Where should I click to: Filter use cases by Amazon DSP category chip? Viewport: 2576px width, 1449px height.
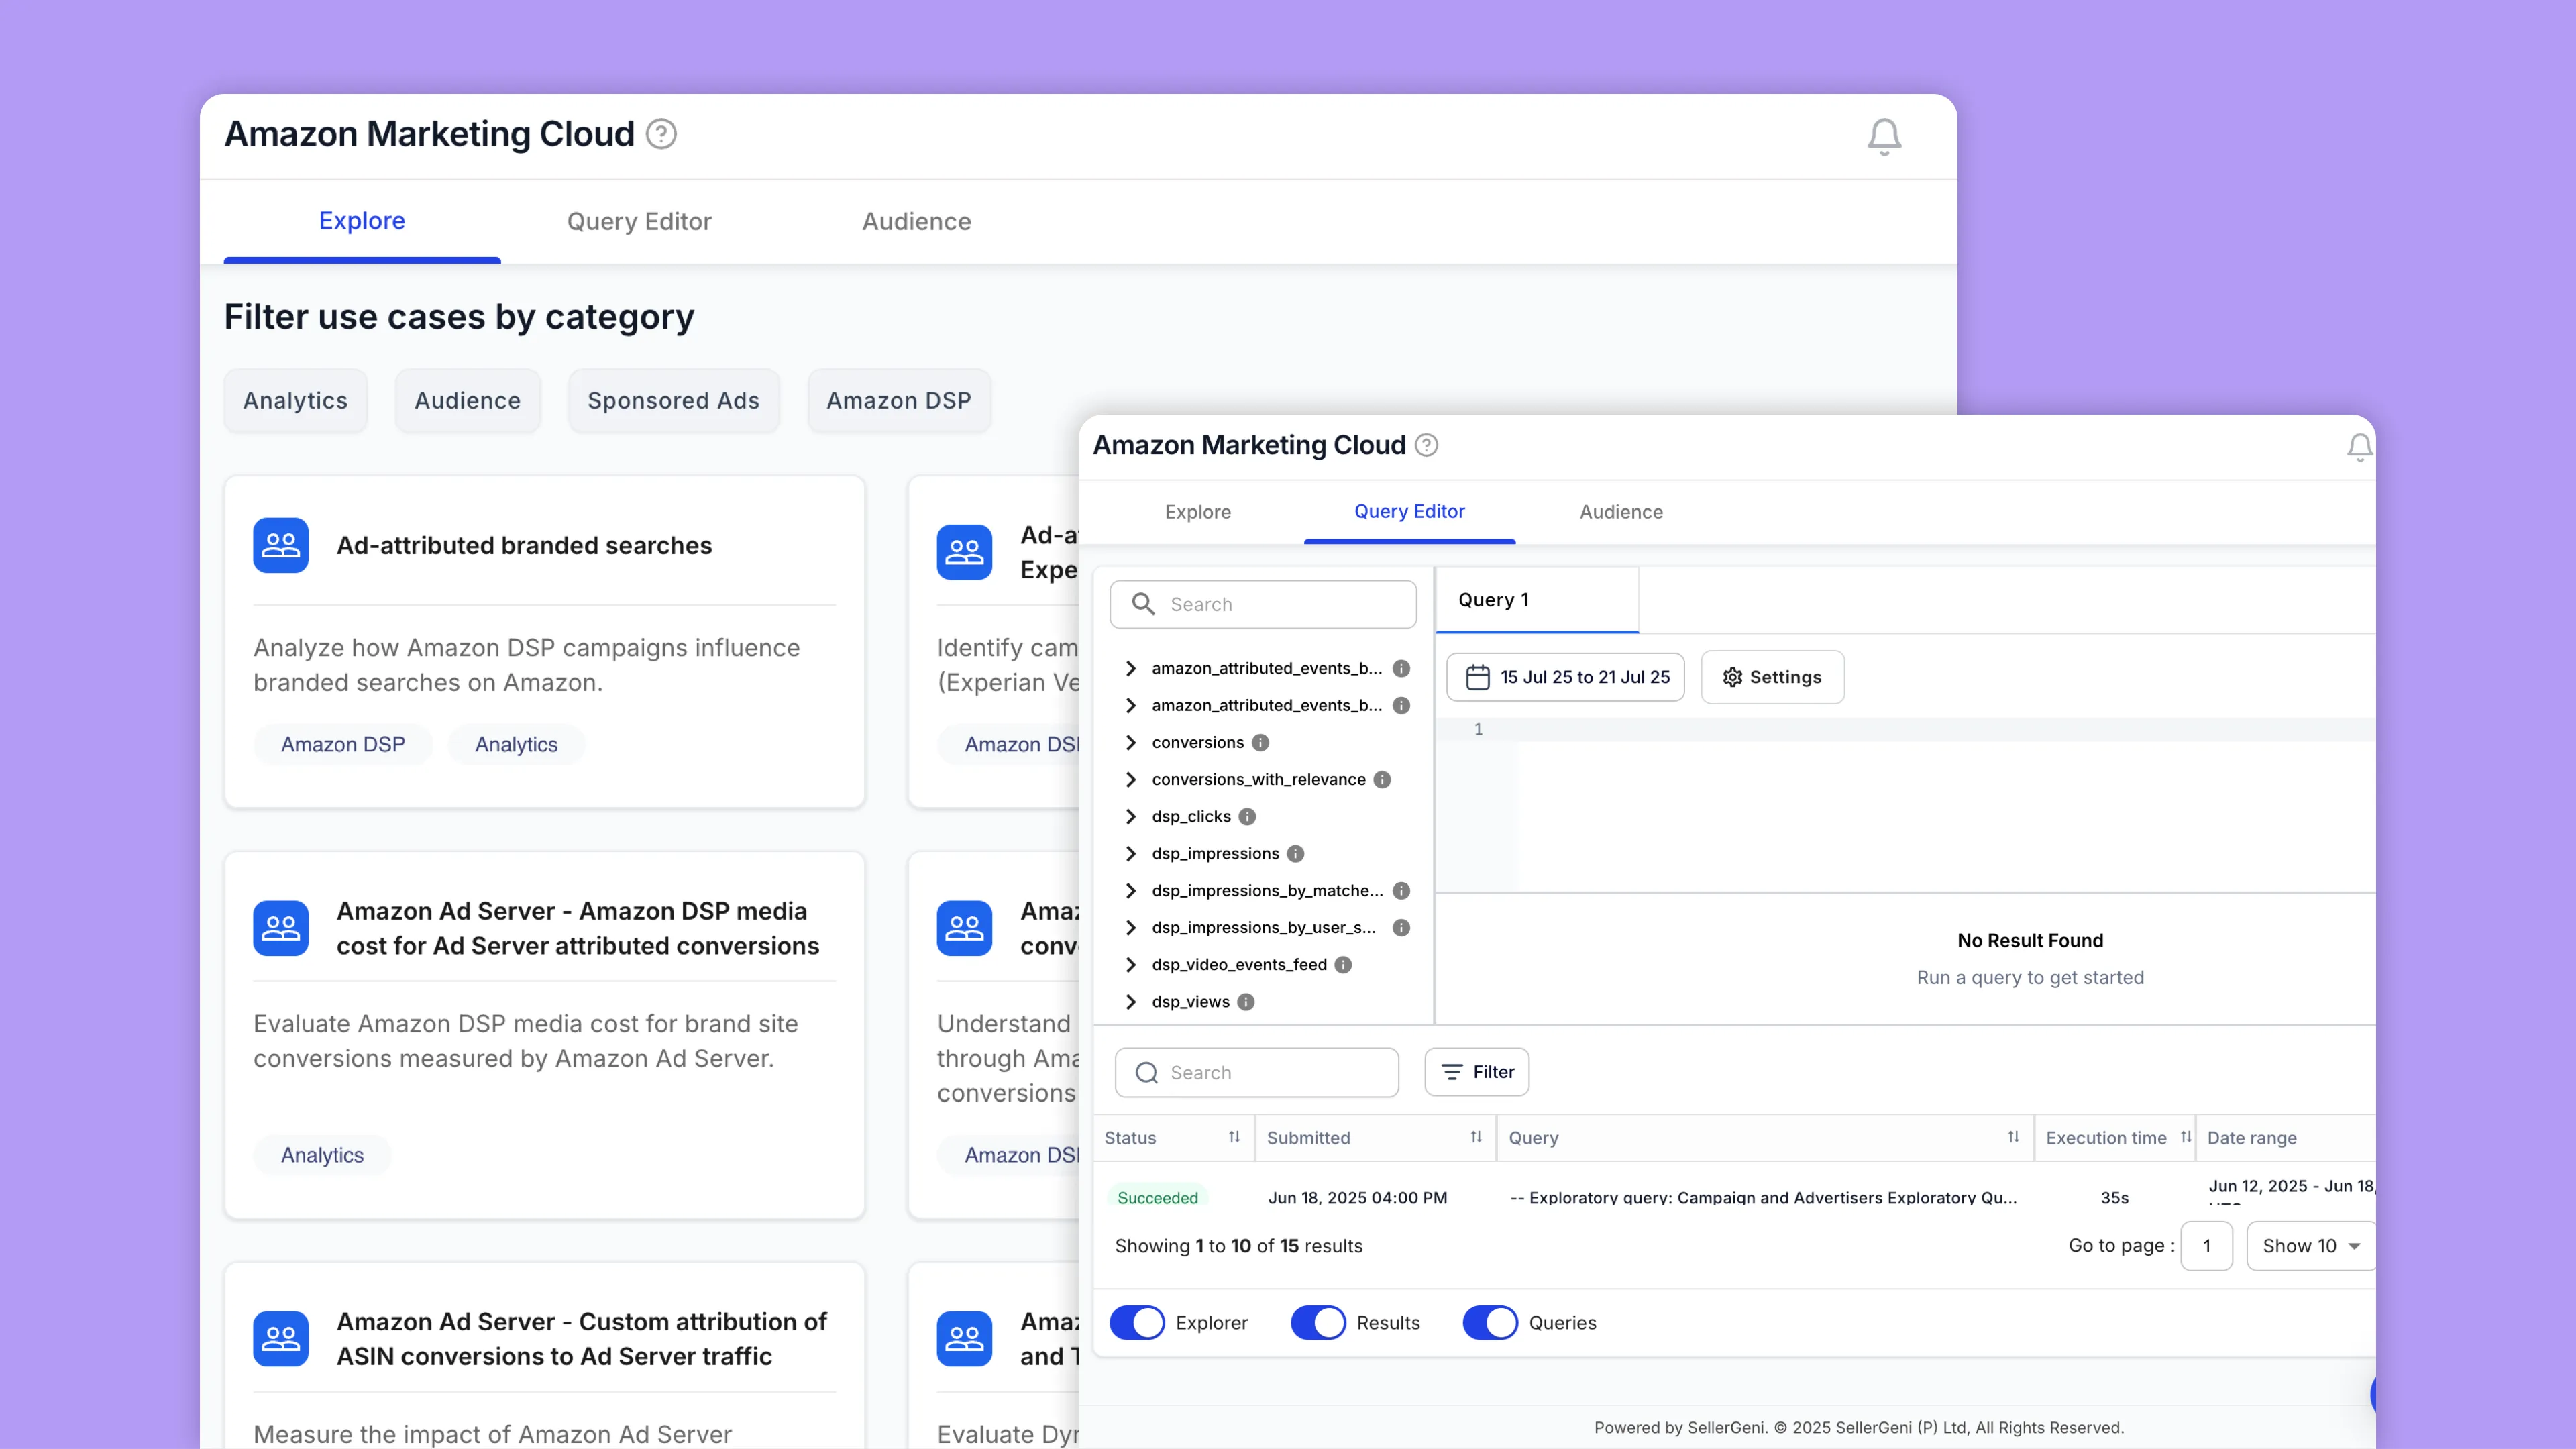coord(899,400)
